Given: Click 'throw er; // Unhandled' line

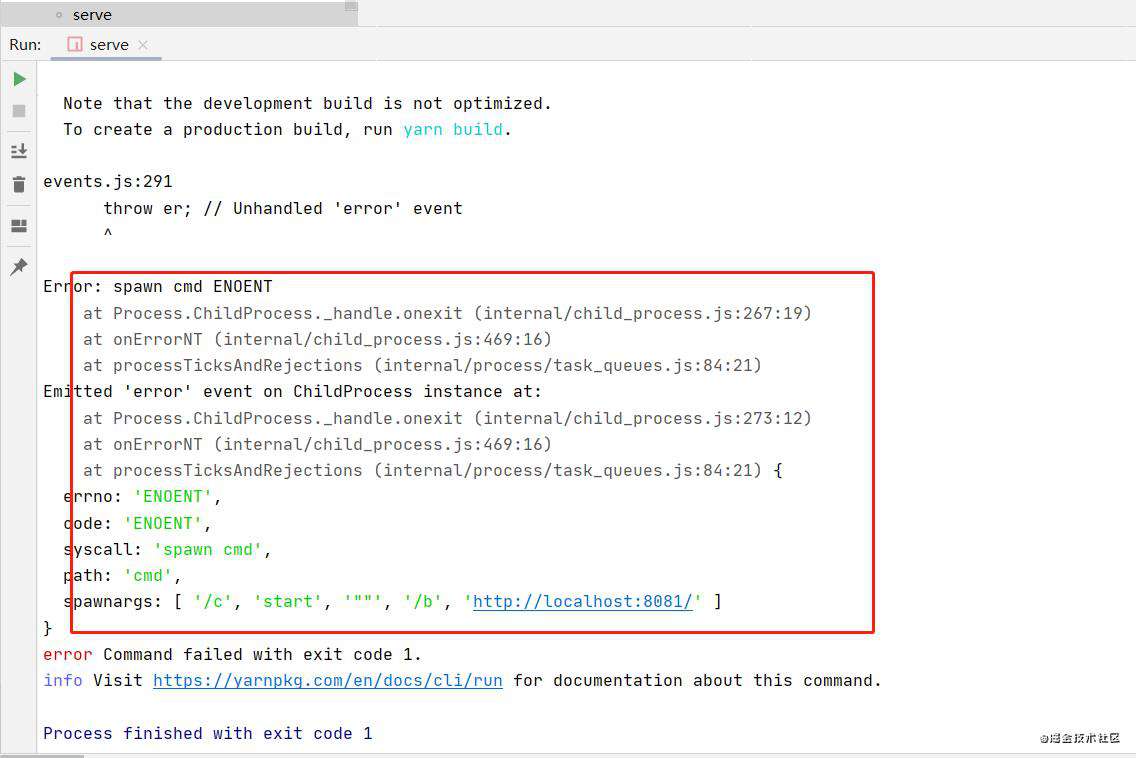Looking at the screenshot, I should 283,209.
